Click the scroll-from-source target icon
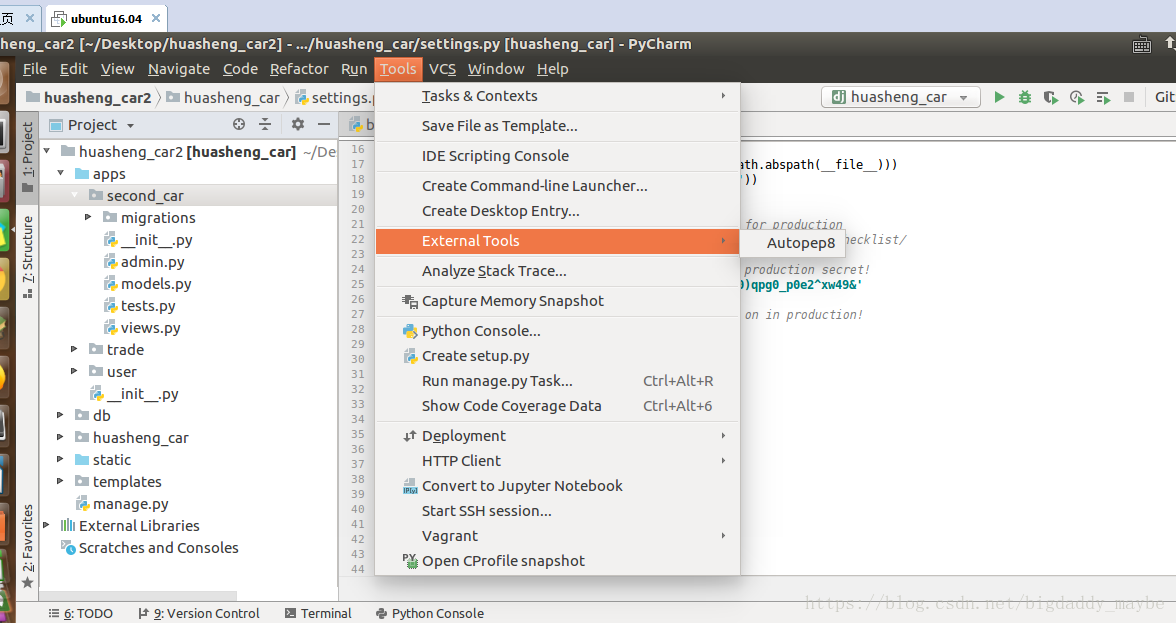The width and height of the screenshot is (1176, 623). pyautogui.click(x=238, y=124)
